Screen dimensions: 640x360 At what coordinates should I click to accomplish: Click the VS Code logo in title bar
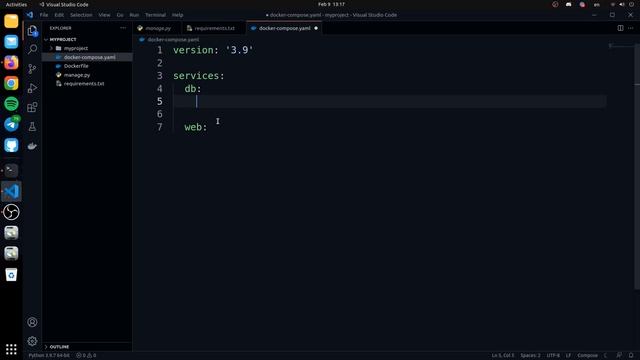30,15
